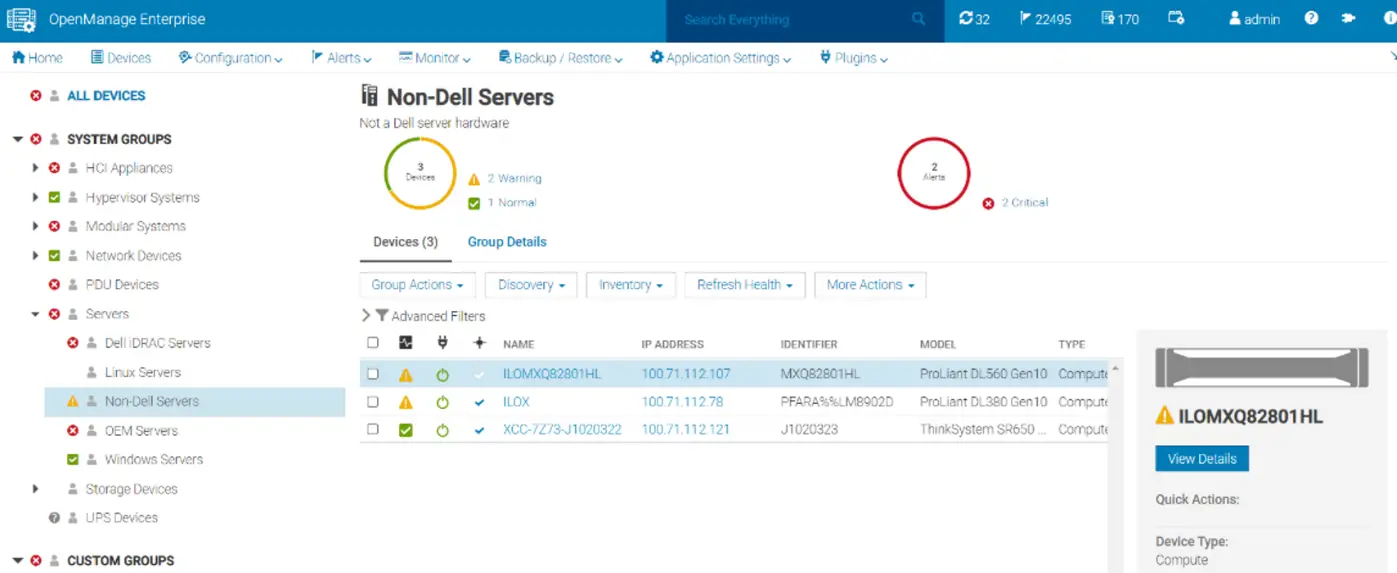Open IP address link 100.71.112.121
Viewport: 1397px width, 573px height.
pos(686,430)
